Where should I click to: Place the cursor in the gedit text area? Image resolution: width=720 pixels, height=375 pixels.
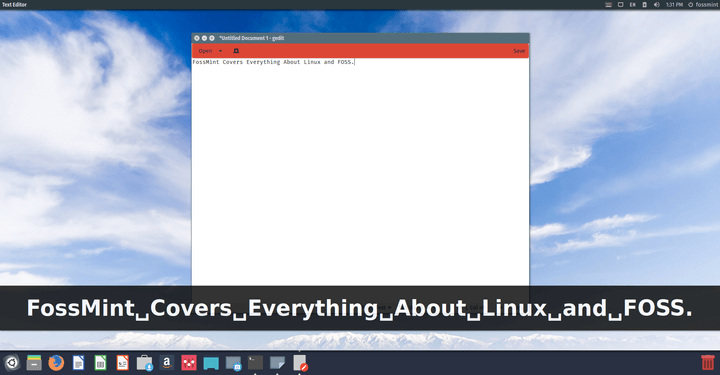click(x=360, y=172)
